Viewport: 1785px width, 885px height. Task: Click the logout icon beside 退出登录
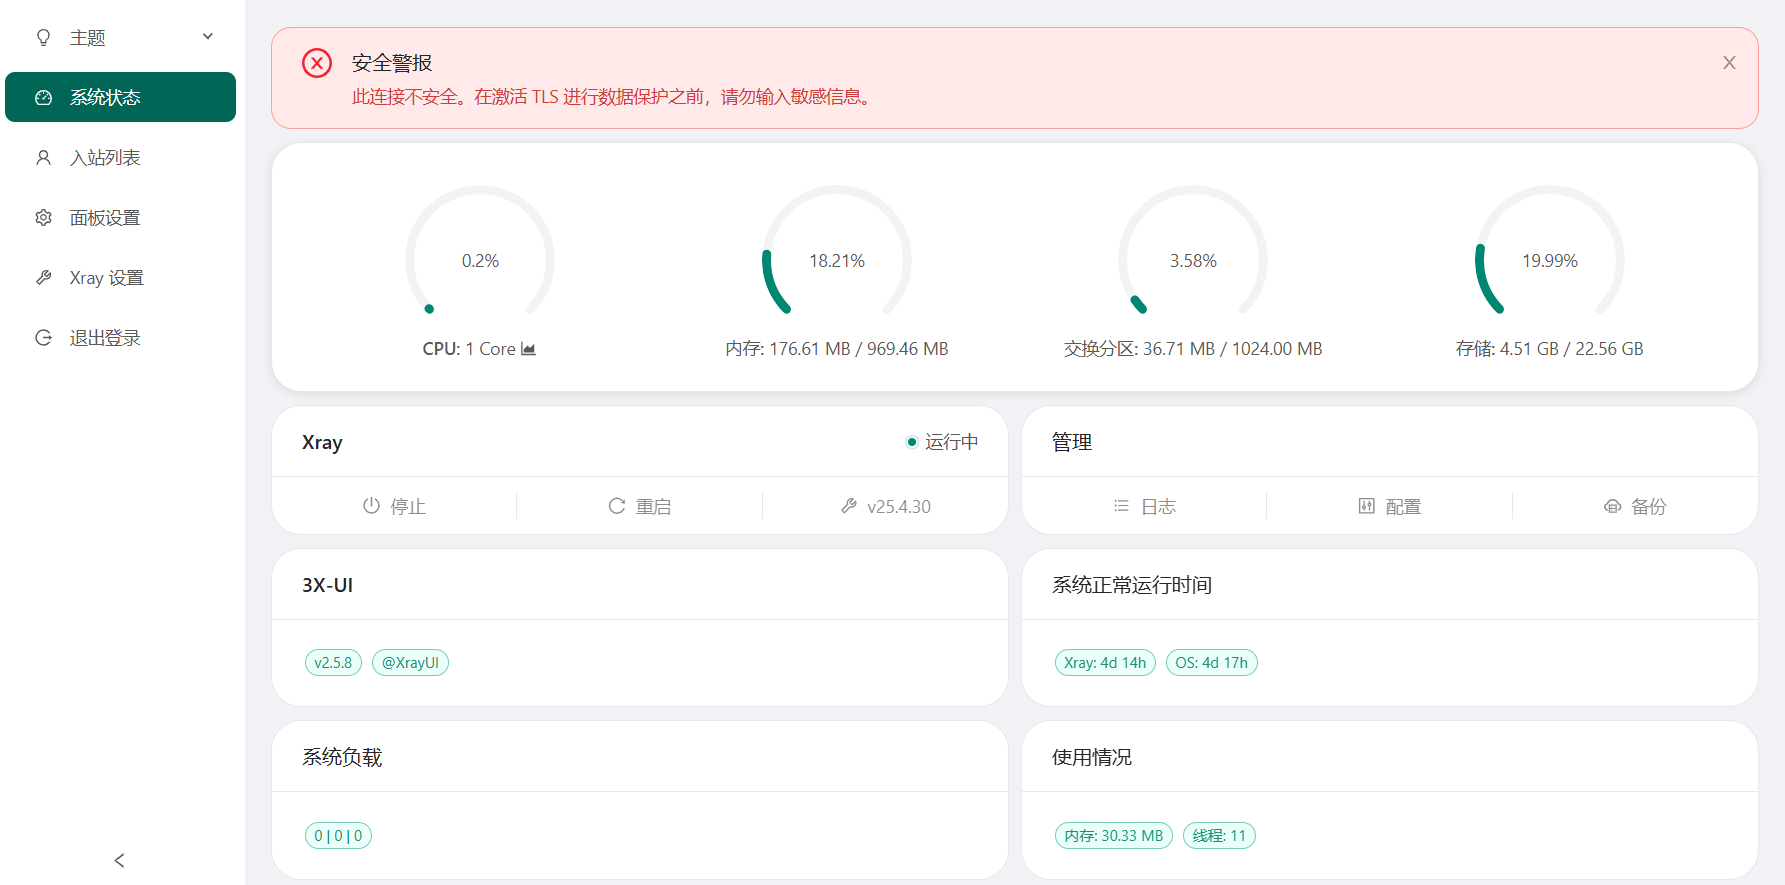point(43,337)
